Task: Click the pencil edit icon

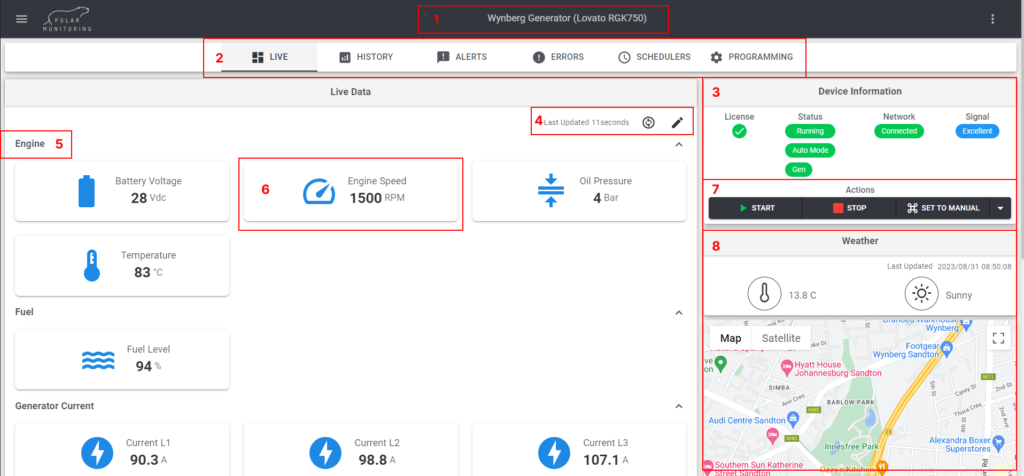Action: click(x=677, y=122)
